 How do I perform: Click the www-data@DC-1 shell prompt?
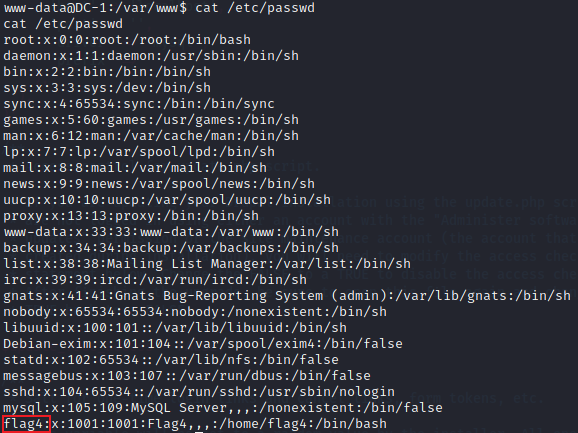tap(95, 8)
